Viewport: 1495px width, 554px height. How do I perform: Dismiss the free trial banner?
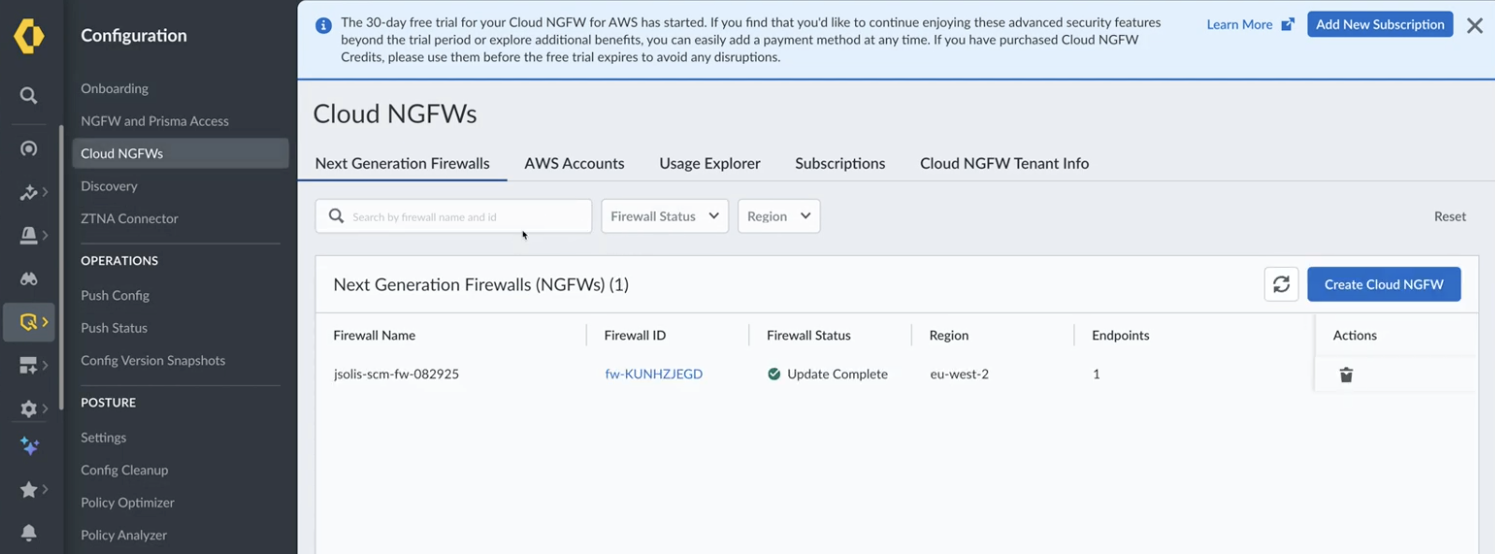tap(1474, 26)
